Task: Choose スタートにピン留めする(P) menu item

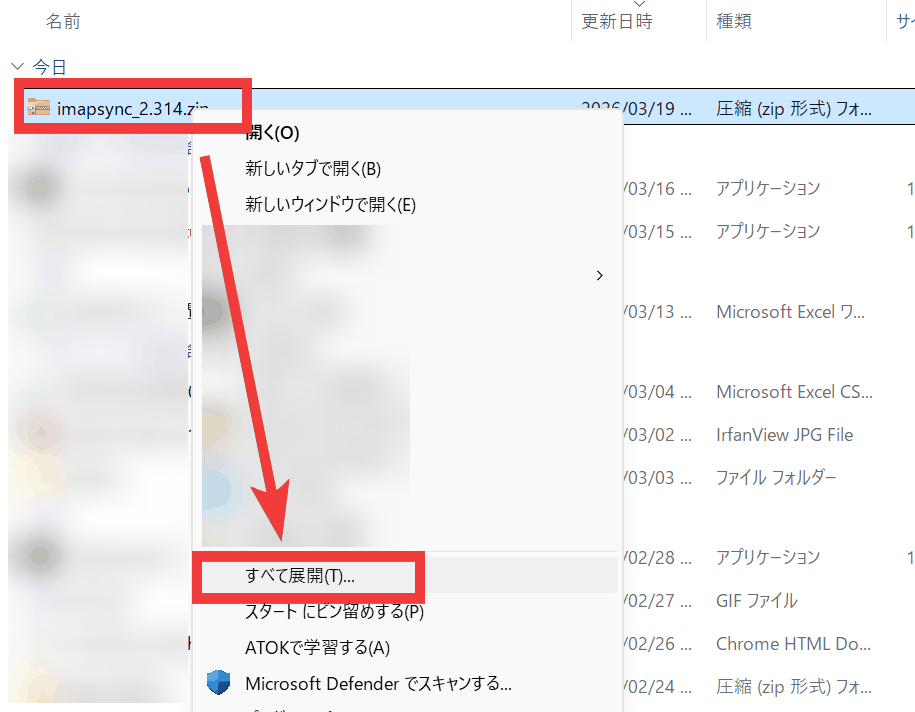Action: (x=335, y=611)
